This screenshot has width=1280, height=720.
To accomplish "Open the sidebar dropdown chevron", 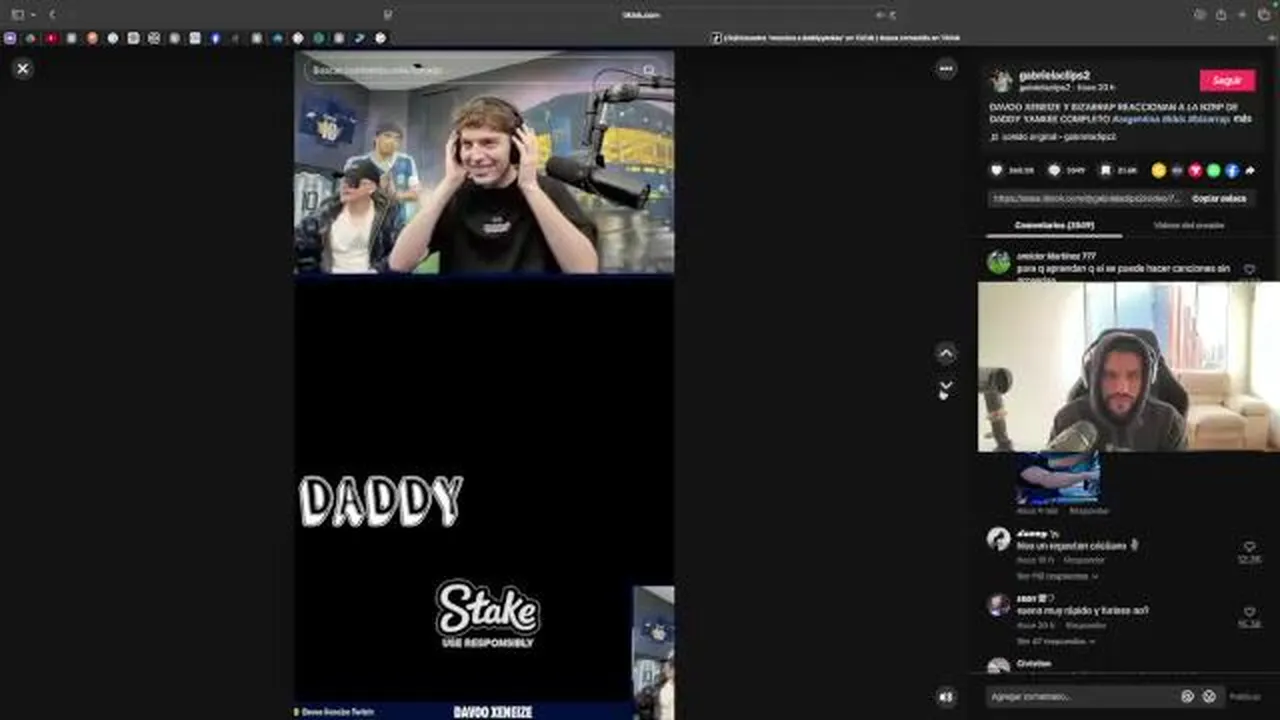I will click(x=32, y=15).
